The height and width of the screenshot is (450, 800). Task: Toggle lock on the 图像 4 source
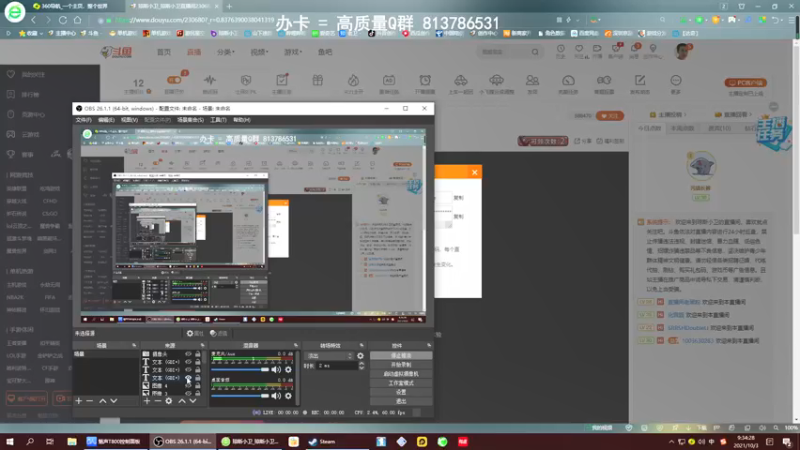(x=198, y=386)
